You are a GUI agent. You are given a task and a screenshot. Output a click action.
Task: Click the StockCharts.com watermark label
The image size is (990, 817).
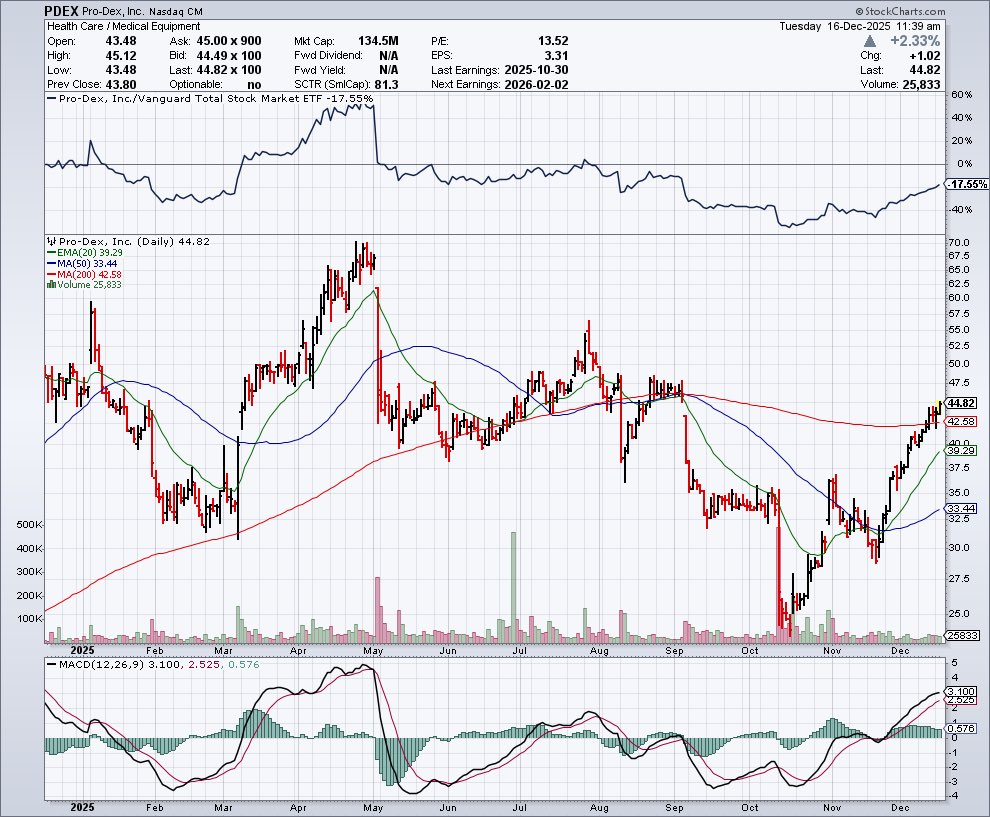901,11
